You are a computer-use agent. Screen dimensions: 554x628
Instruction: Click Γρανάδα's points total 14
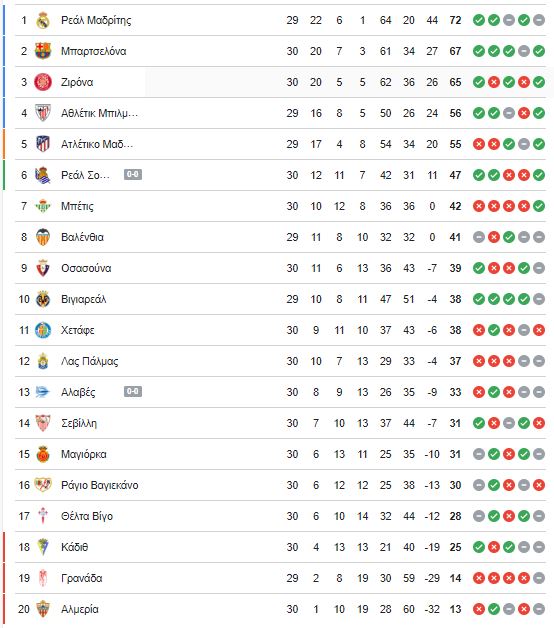pos(455,578)
